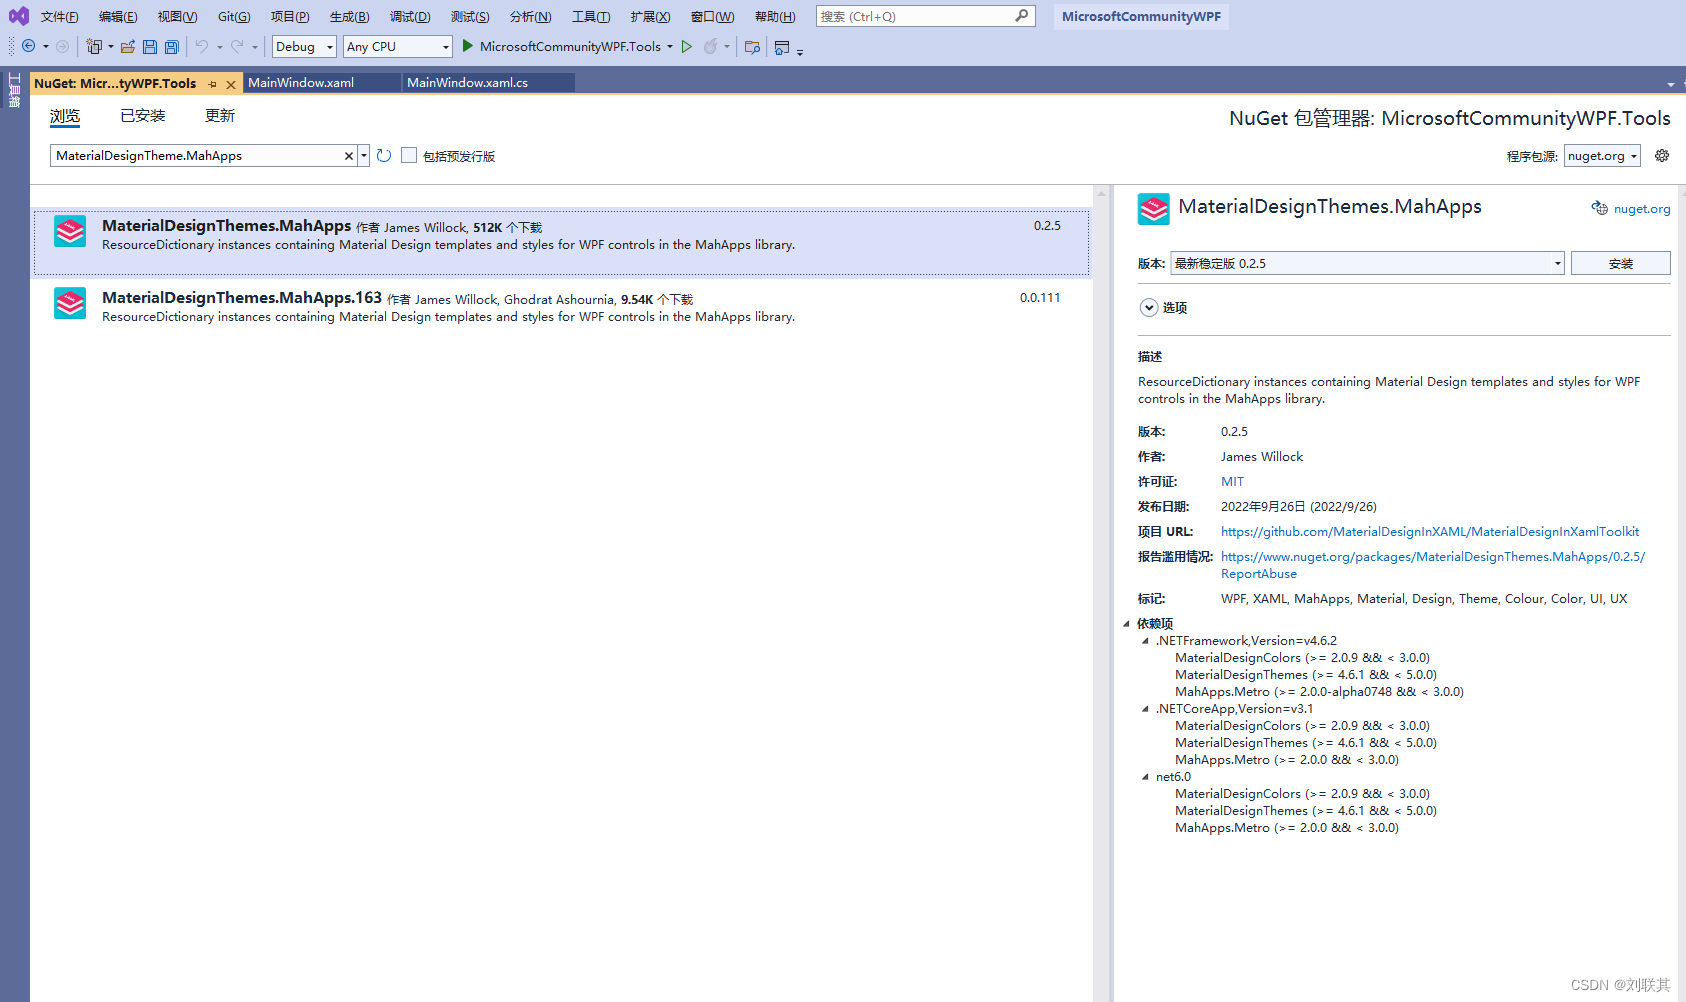Open the document tabs overflow dropdown arrow
Image resolution: width=1686 pixels, height=1002 pixels.
1671,84
